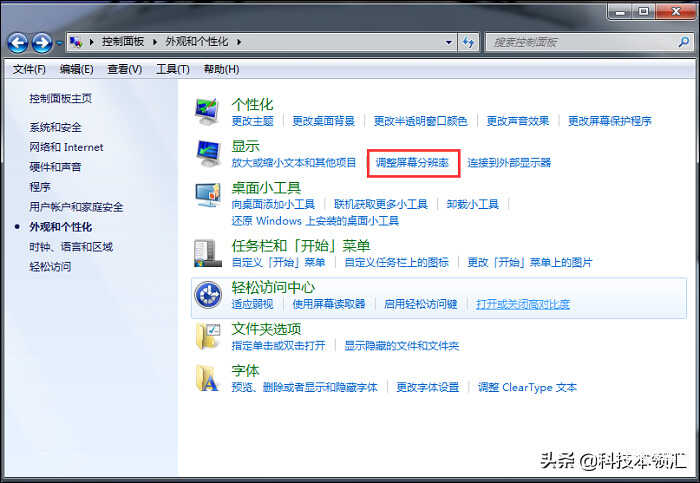The image size is (700, 483).
Task: Click the Back navigation arrow
Action: [x=17, y=43]
